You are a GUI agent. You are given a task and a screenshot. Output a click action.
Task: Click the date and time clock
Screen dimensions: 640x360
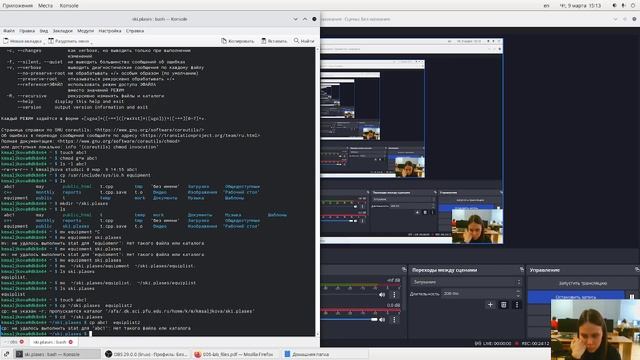[580, 6]
